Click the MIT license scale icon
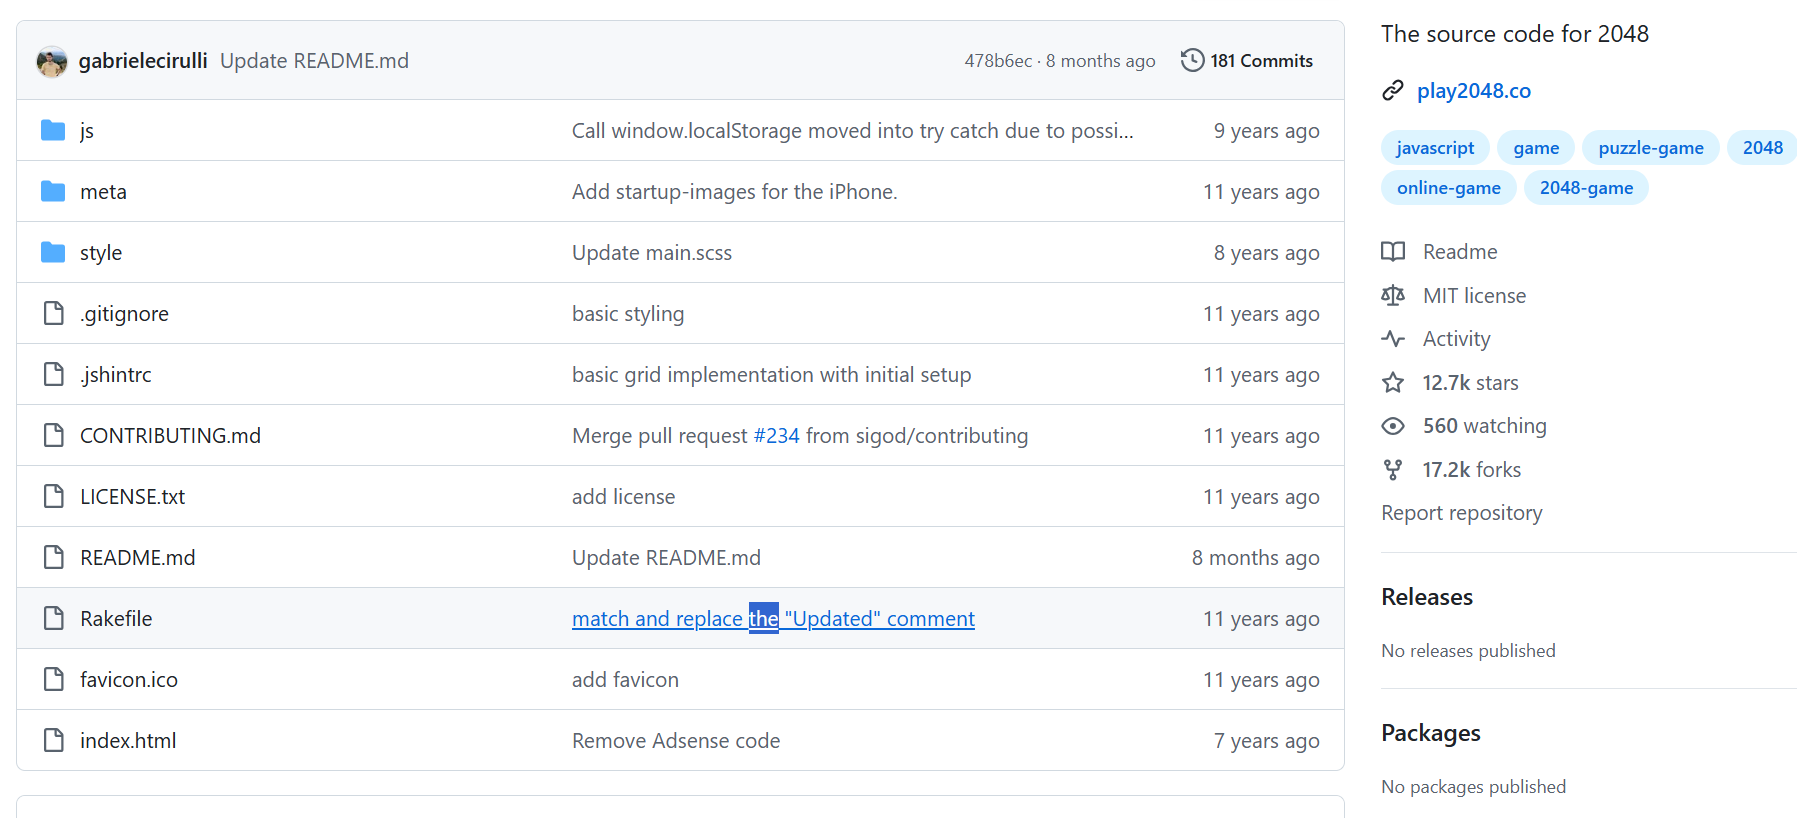 coord(1393,295)
